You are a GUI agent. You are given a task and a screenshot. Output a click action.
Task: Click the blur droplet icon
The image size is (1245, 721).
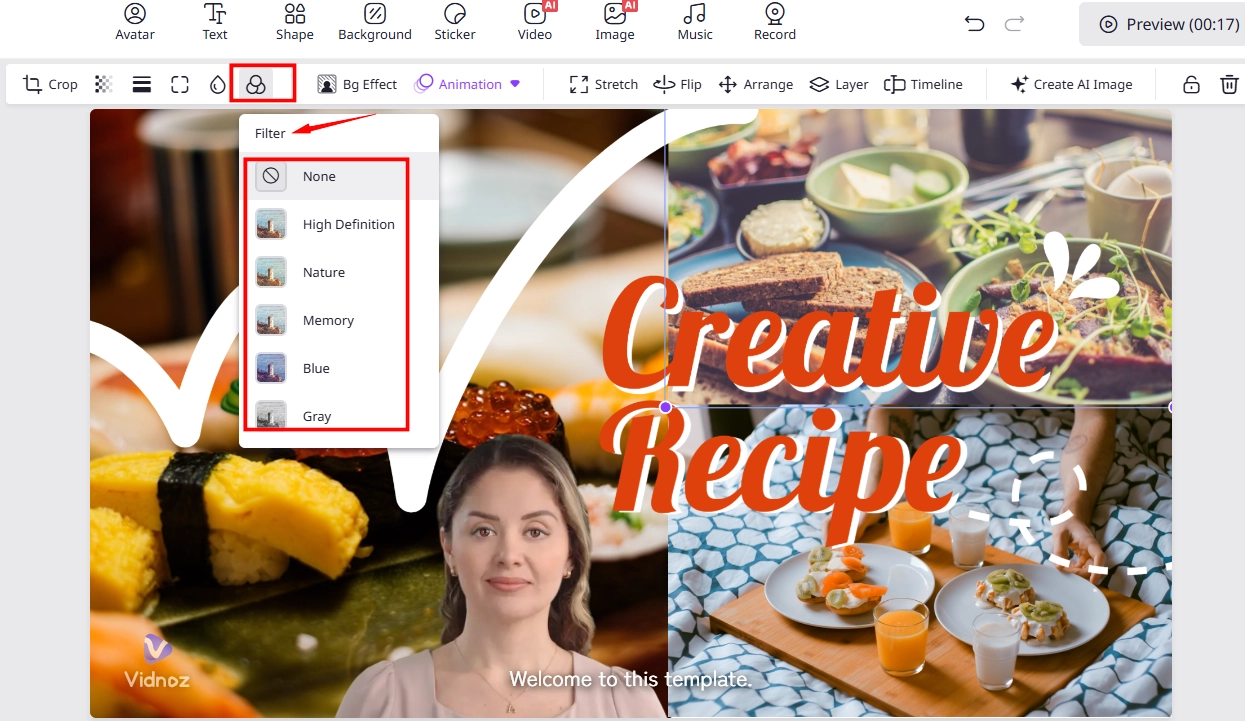tap(217, 84)
